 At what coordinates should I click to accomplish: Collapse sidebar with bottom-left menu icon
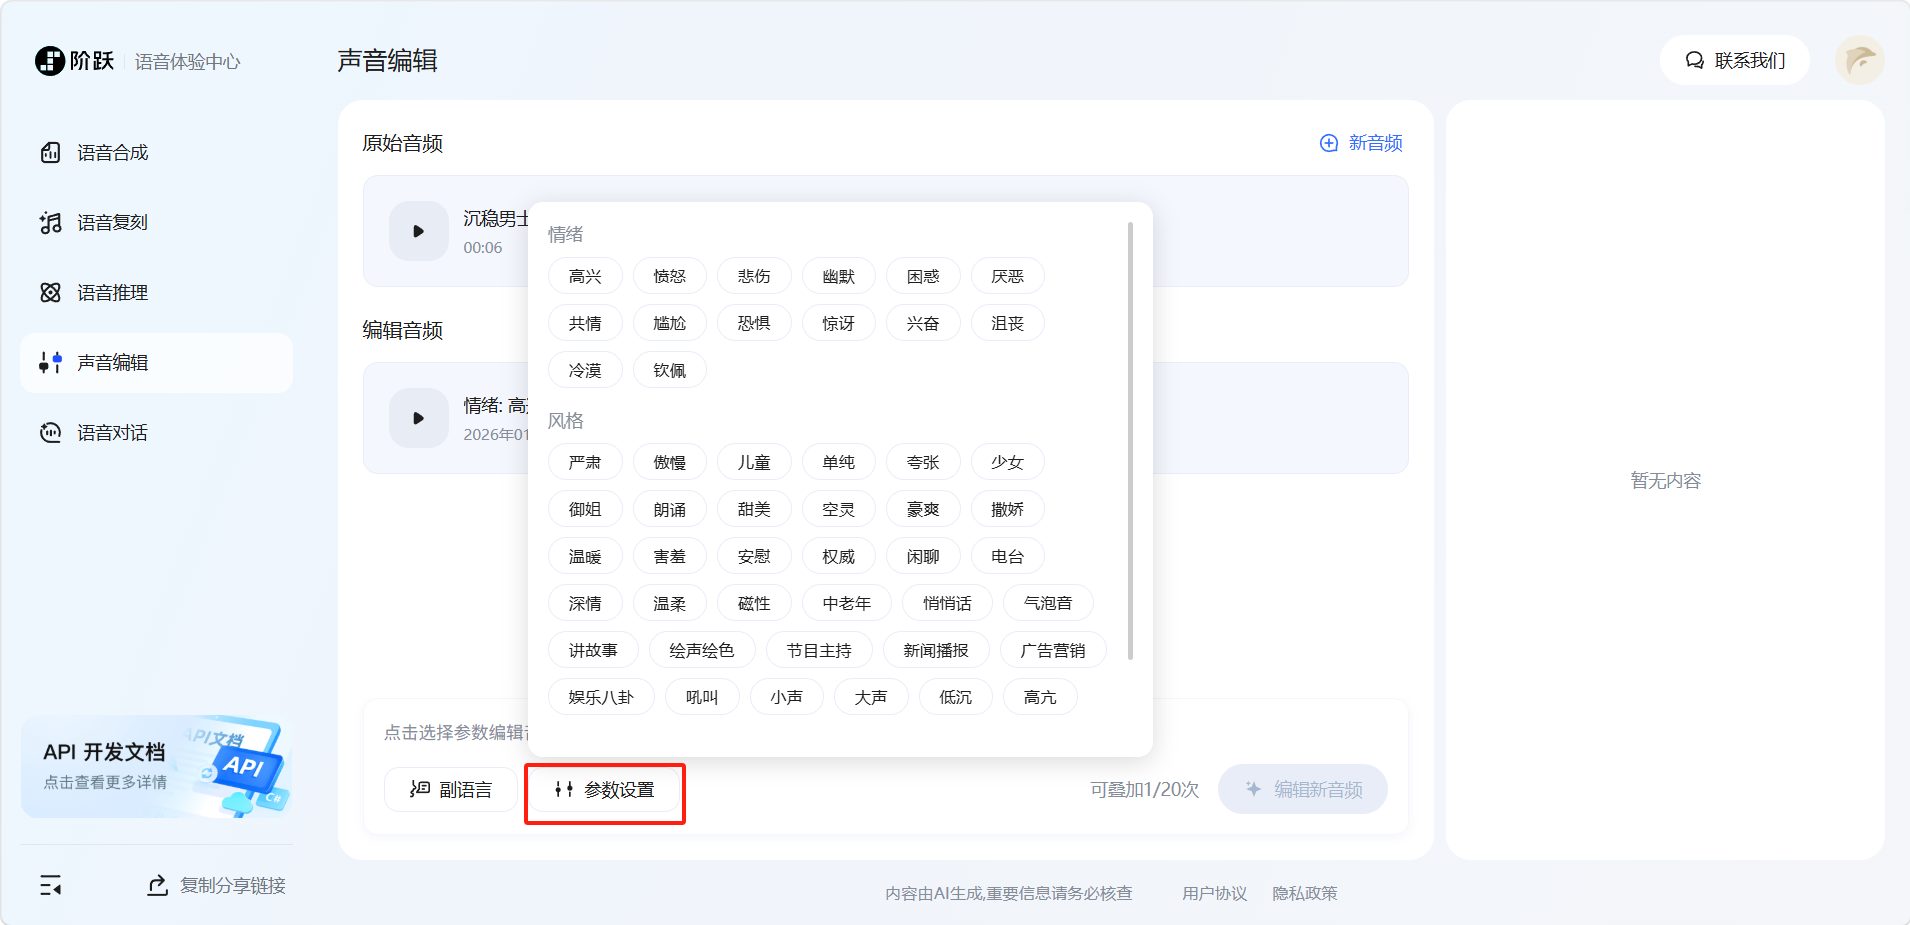tap(50, 885)
